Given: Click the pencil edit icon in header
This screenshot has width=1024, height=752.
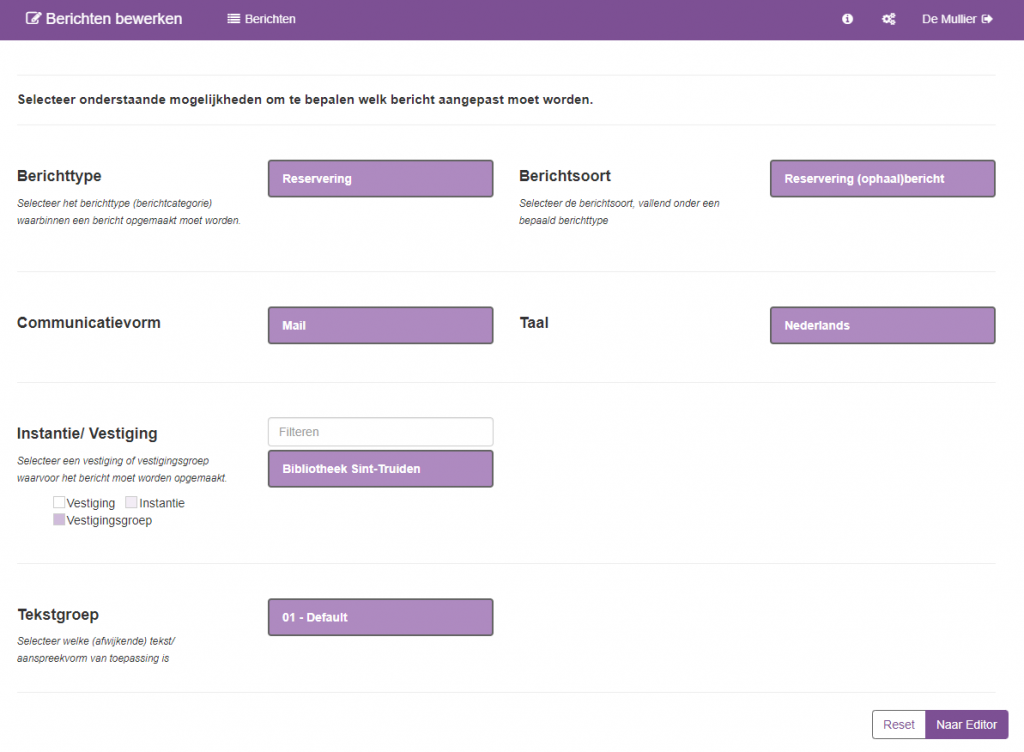Looking at the screenshot, I should tap(33, 19).
